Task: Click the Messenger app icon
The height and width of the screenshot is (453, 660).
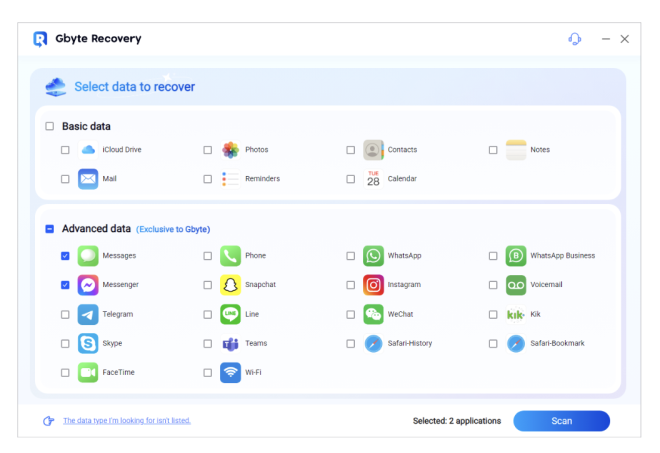Action: pyautogui.click(x=88, y=285)
